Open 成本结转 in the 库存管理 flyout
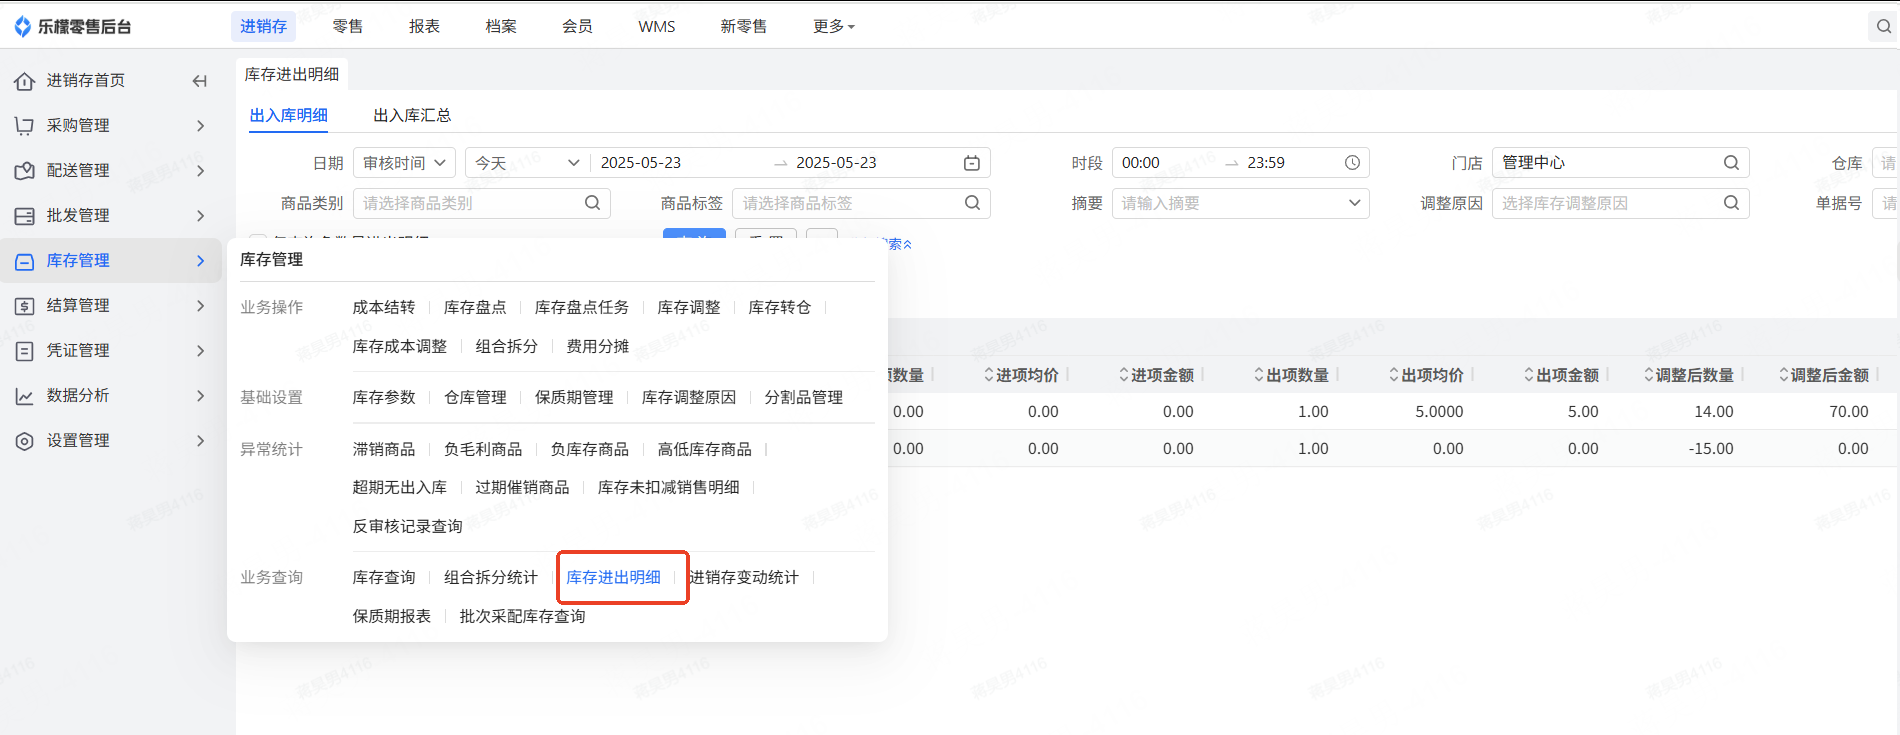Screen dimensions: 1900x735 384,308
